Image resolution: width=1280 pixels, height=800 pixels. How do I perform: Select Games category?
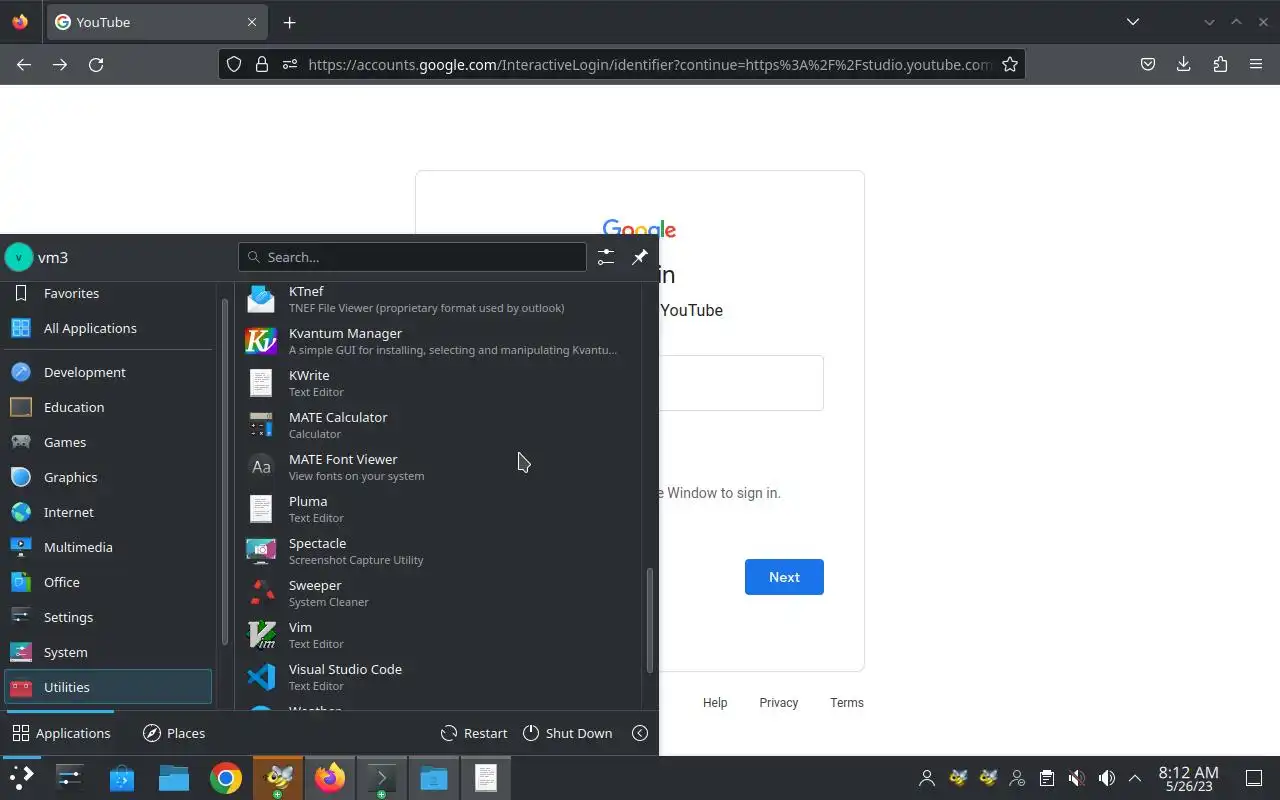108,442
